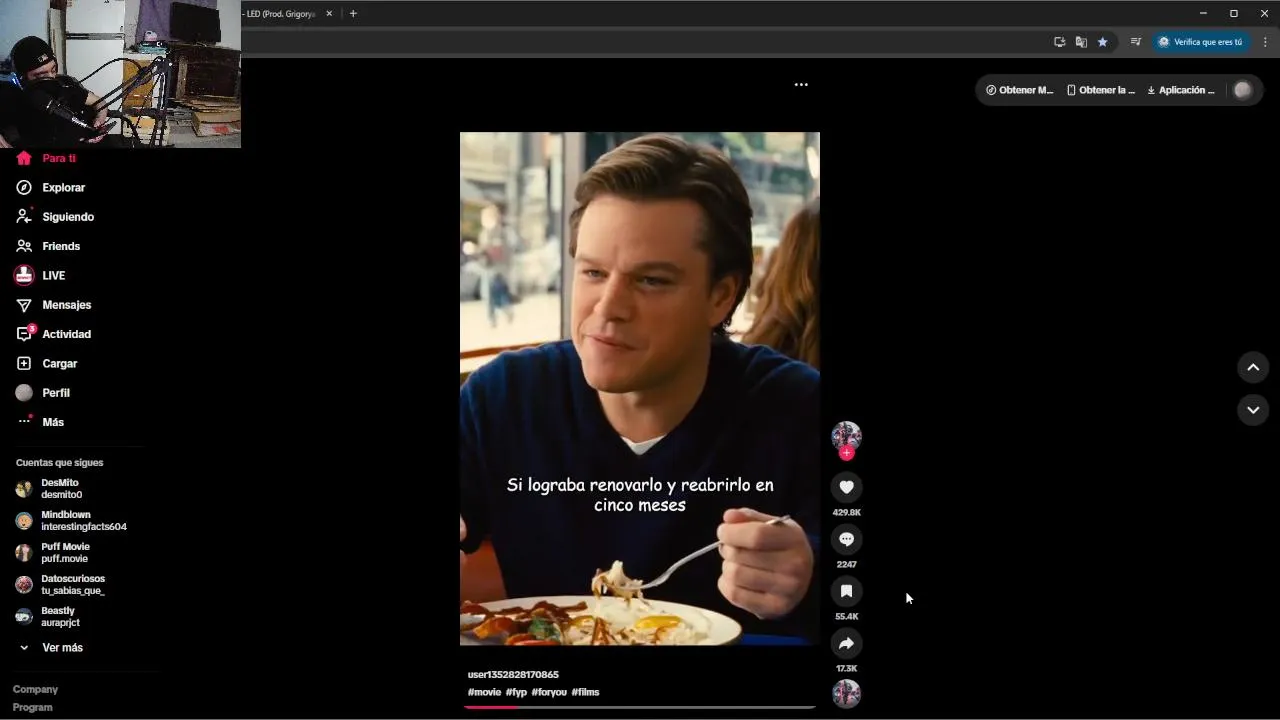Click the #fyp hashtag
1280x720 pixels.
point(516,692)
